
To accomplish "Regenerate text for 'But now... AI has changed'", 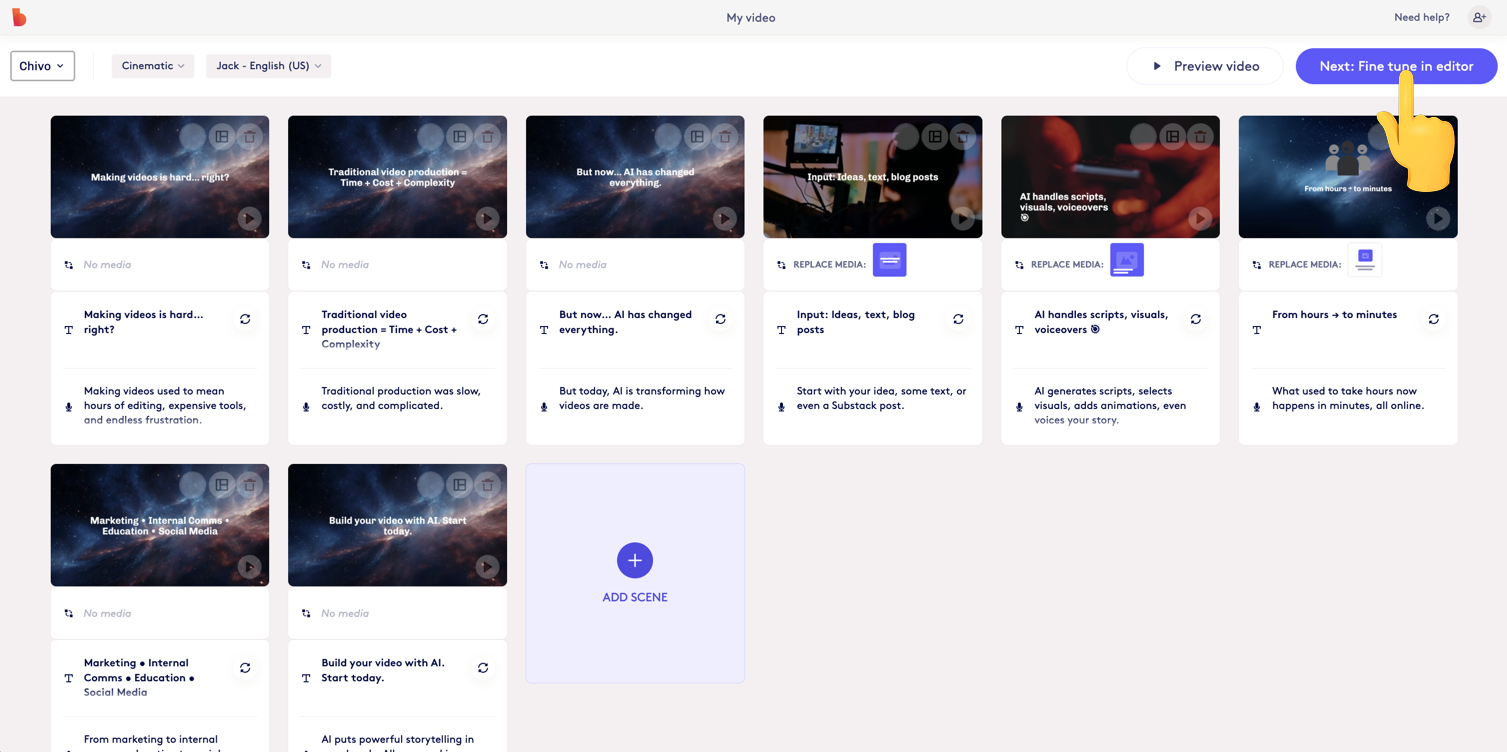I will [720, 319].
